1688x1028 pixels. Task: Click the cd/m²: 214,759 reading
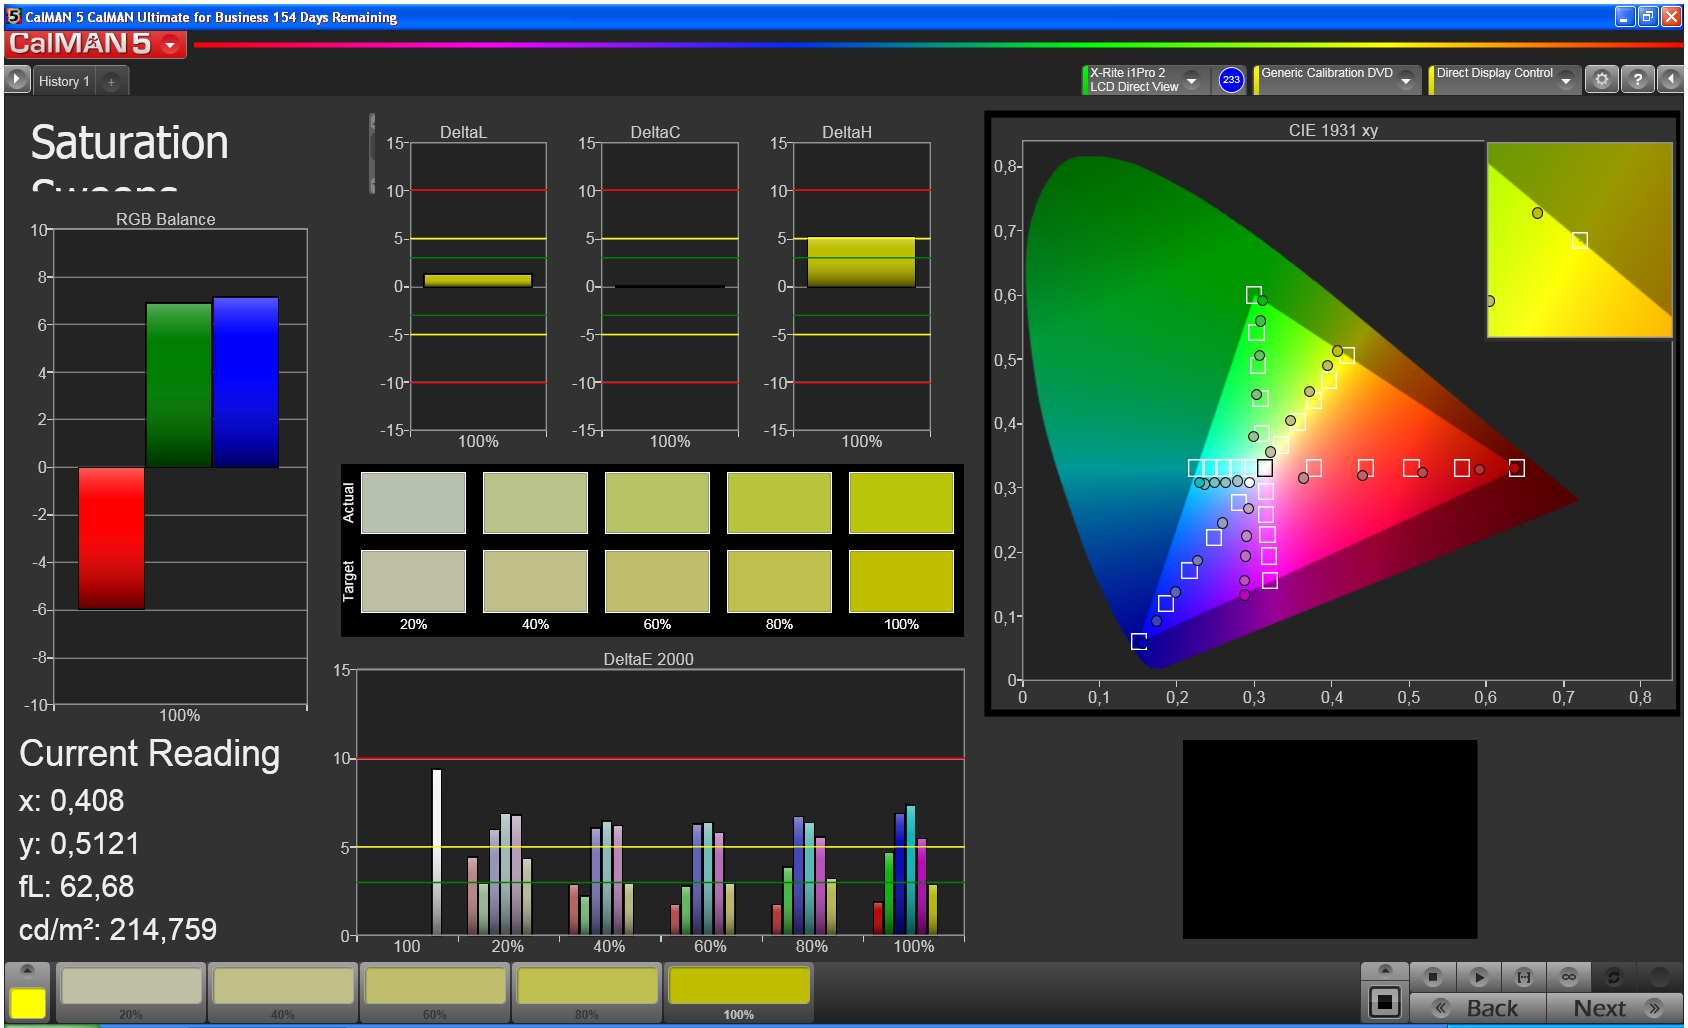pyautogui.click(x=118, y=929)
